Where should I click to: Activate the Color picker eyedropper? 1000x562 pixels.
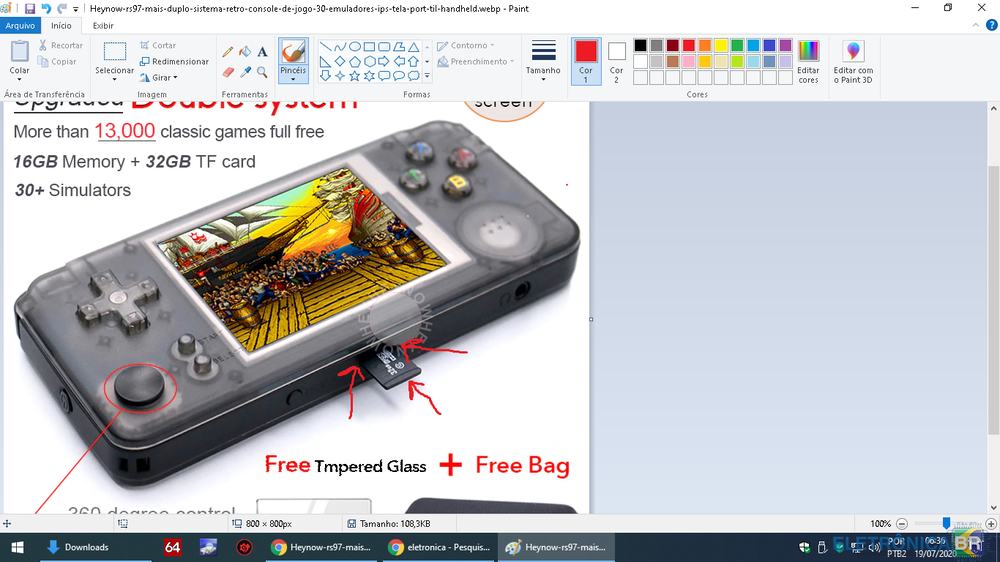click(245, 72)
